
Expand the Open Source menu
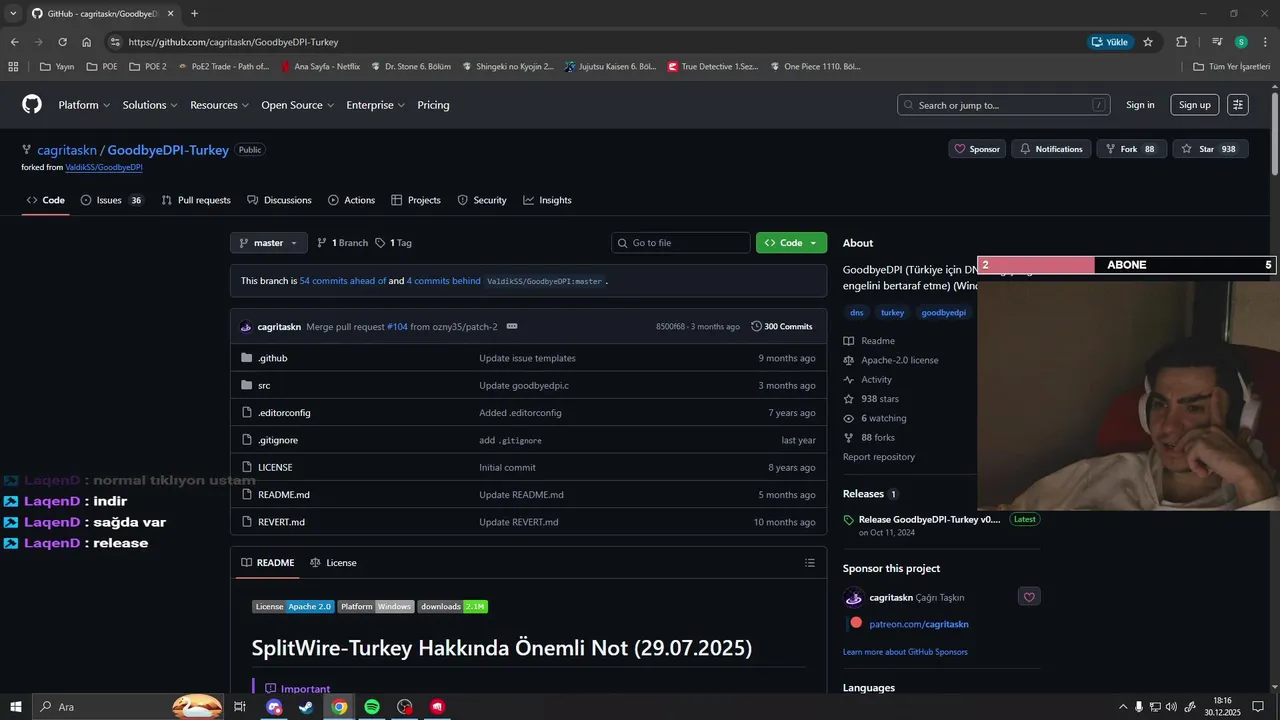[x=297, y=105]
